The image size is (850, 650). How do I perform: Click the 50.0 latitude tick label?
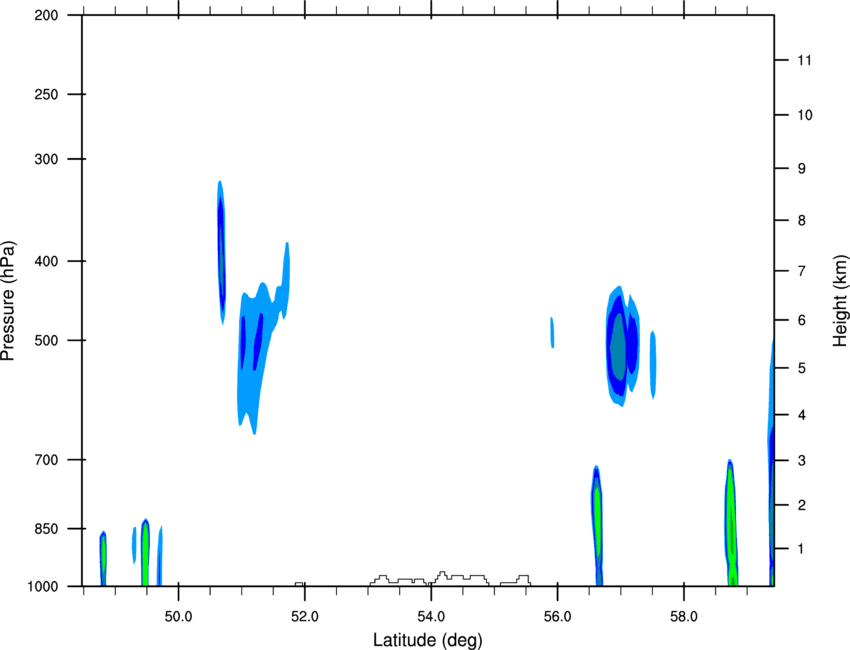178,617
